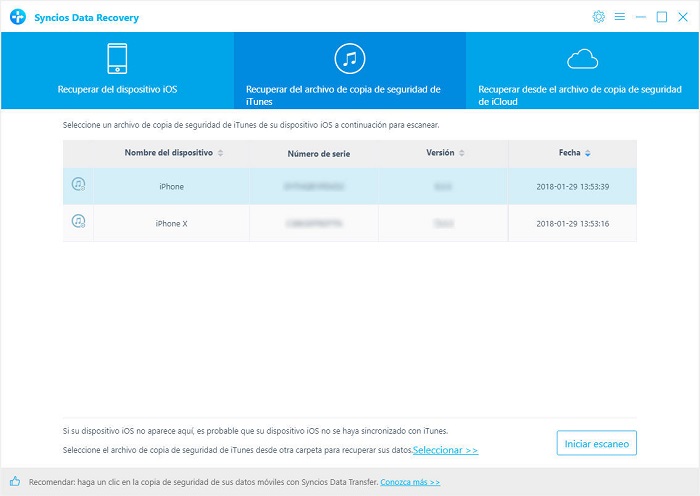Sort by Nombre del dispositivo arrow
This screenshot has width=700, height=496.
pos(220,153)
